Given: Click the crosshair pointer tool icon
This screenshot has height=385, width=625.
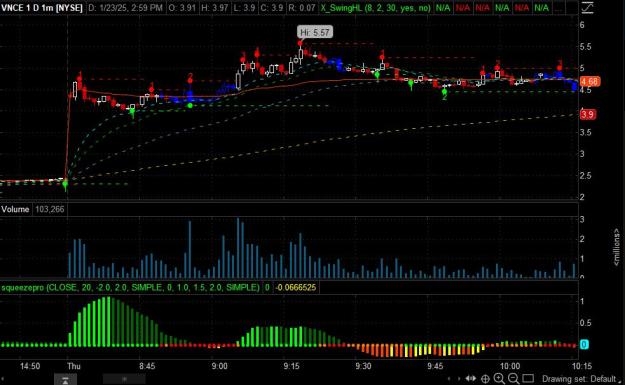Looking at the screenshot, I should point(485,379).
